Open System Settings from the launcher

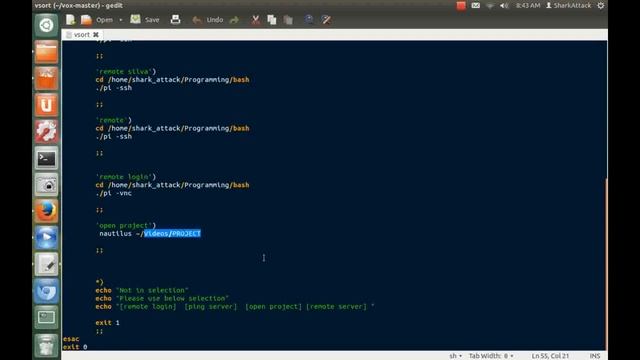pos(46,131)
